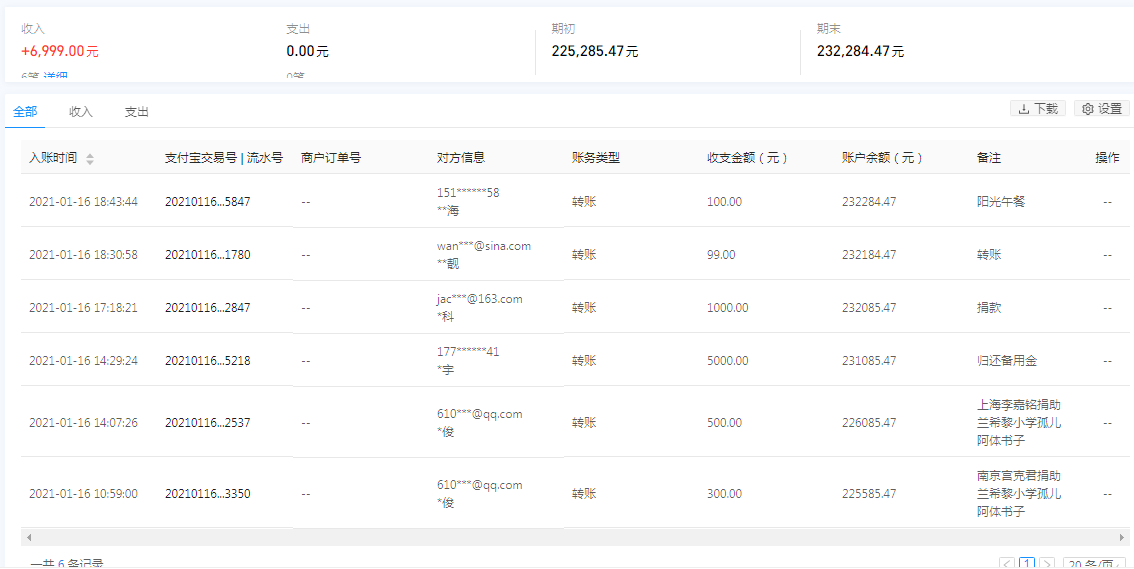Switch to the 收入 tab
The image size is (1134, 569).
[x=81, y=111]
